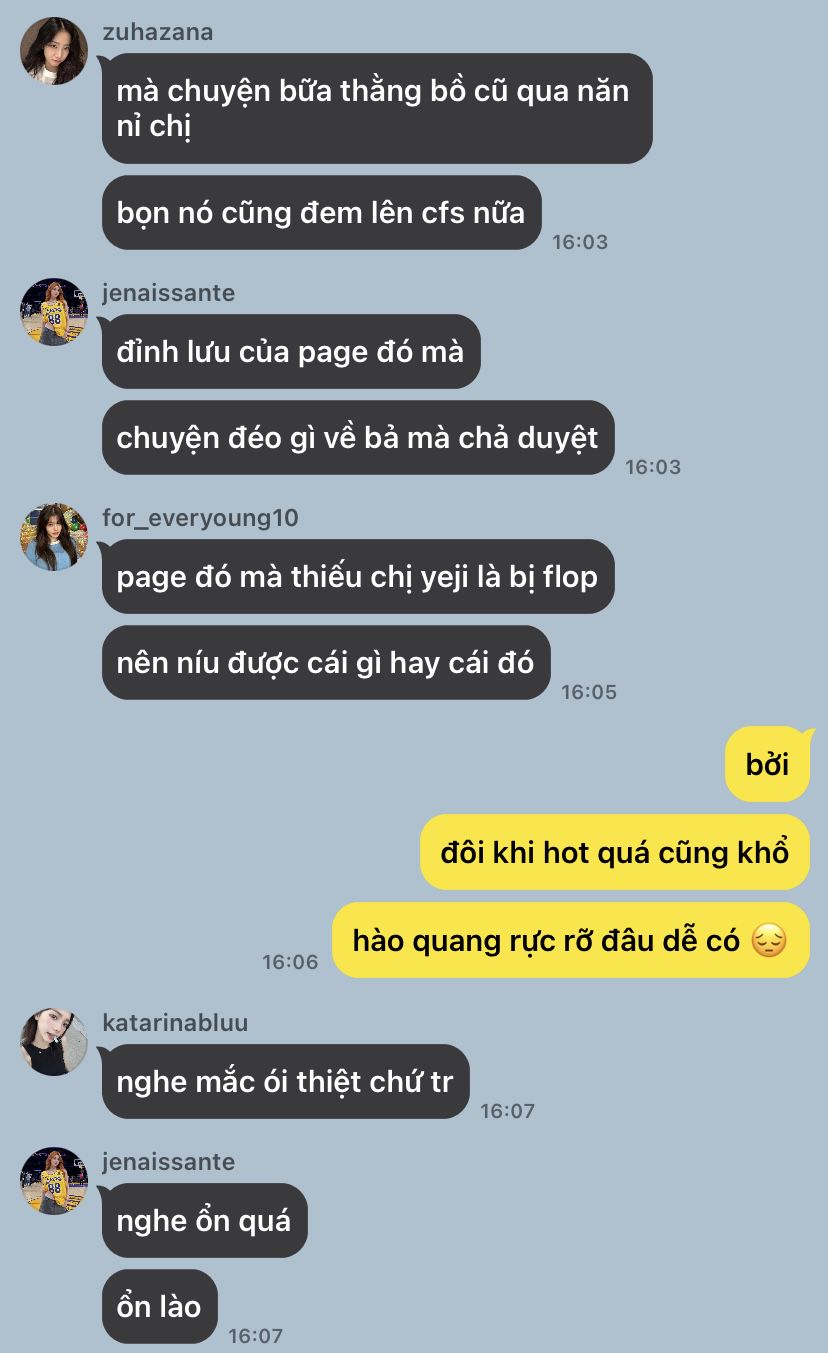
Task: Tap message 'đỉnh lưu của page đó mà'
Action: coord(291,351)
